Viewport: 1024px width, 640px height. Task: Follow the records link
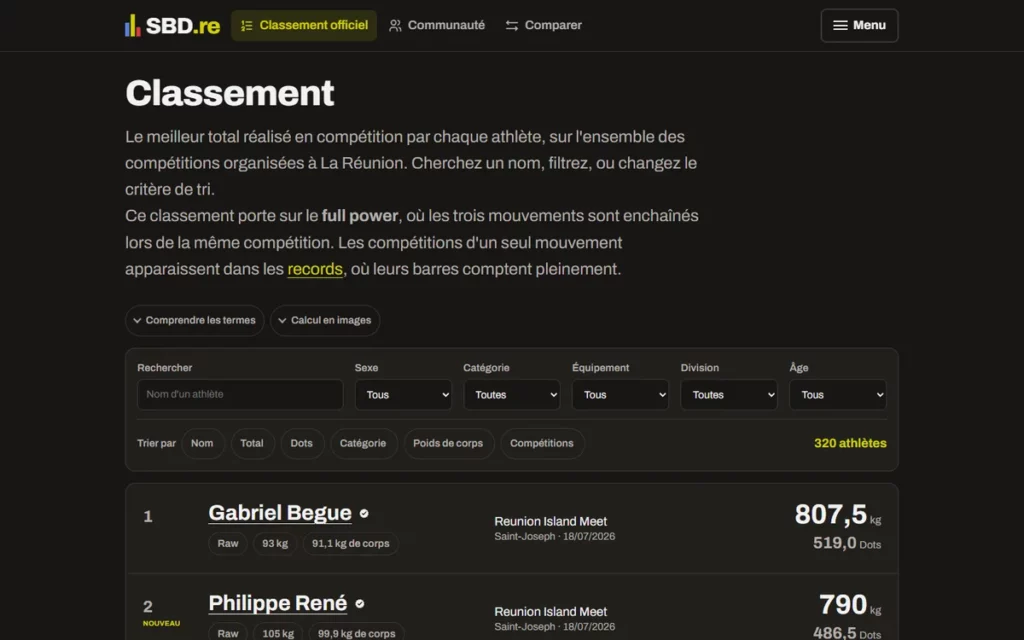[315, 269]
